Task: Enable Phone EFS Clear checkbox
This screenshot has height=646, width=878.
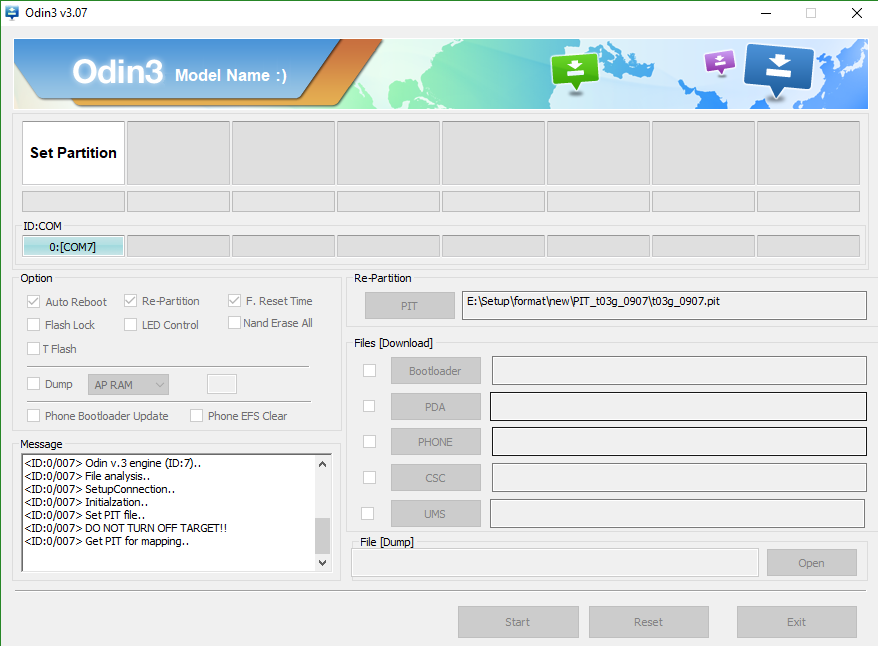Action: click(x=196, y=415)
